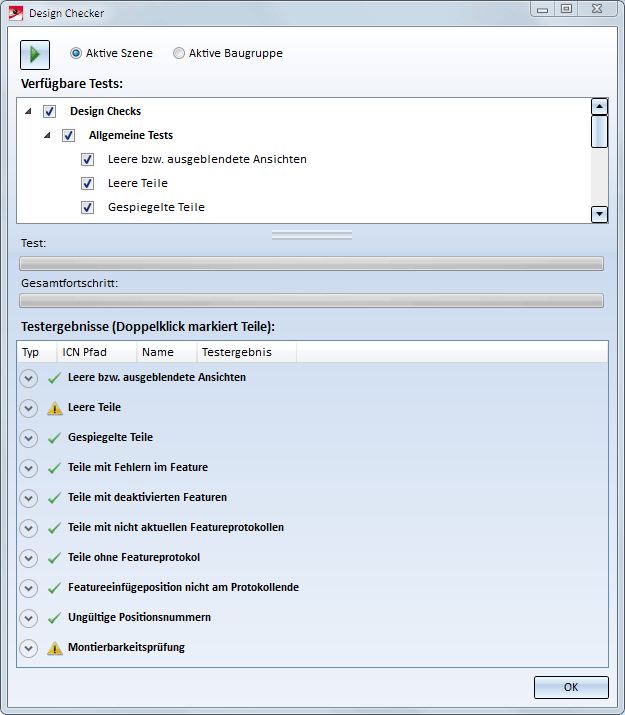Select the Aktive Szene radio button
This screenshot has height=715, width=625.
[x=76, y=53]
